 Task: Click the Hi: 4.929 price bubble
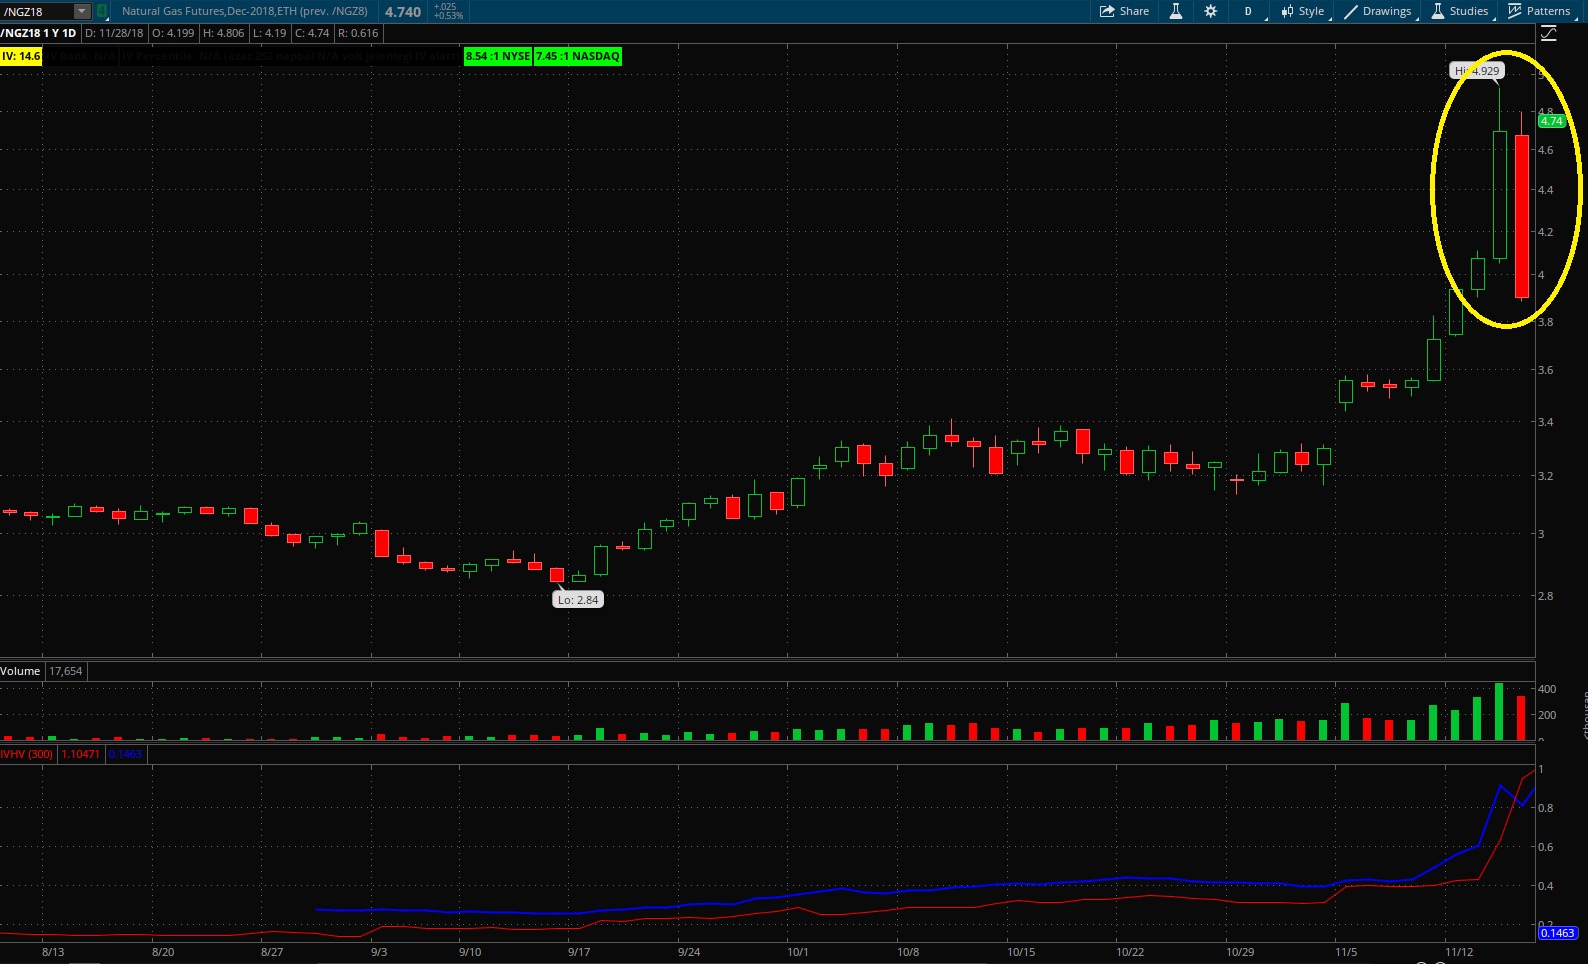[1477, 70]
